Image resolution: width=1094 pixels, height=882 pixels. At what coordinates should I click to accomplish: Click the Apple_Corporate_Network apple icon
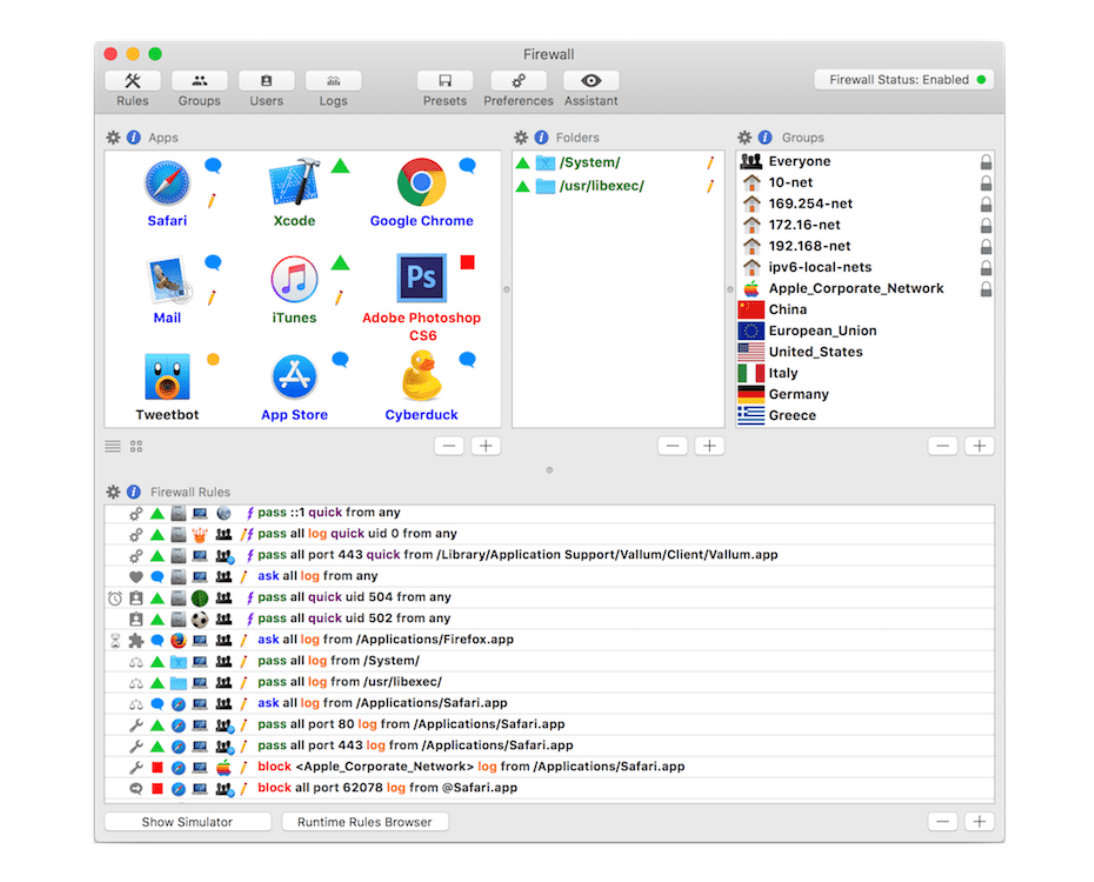coord(751,288)
